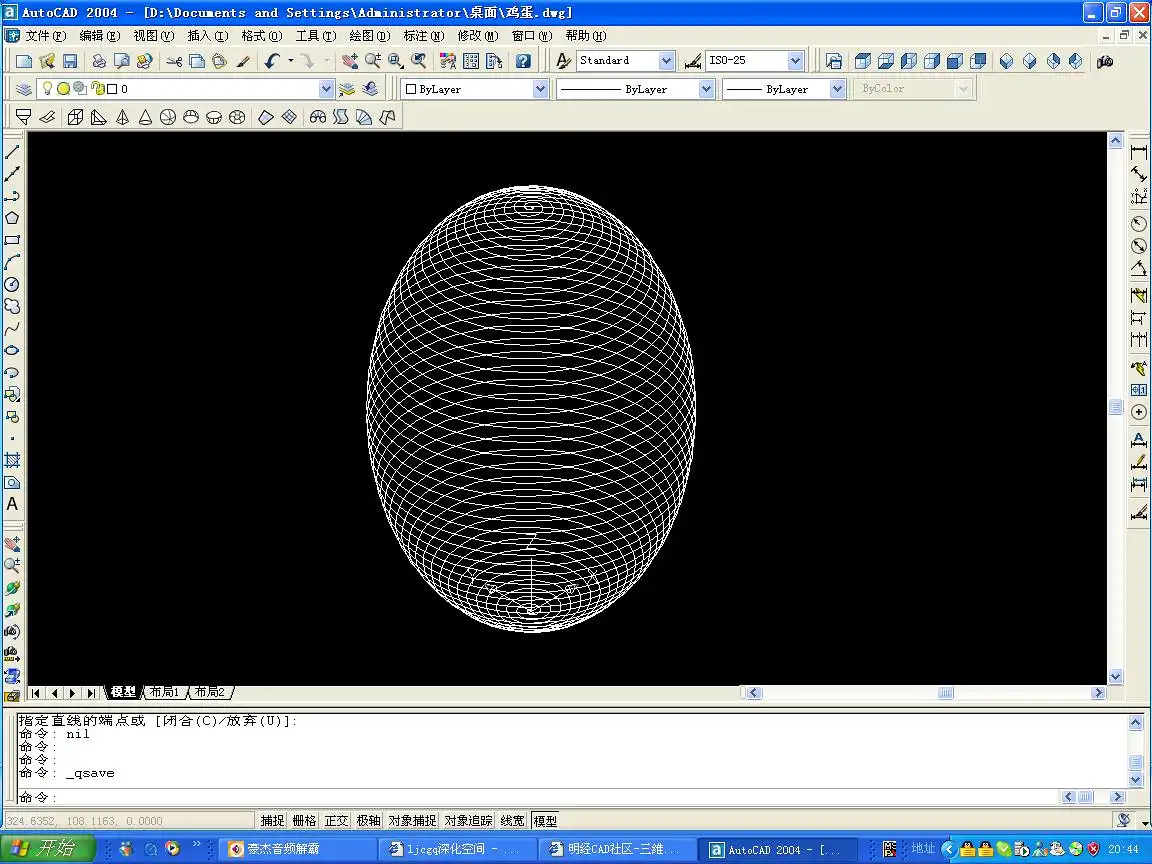1152x864 pixels.
Task: Switch to SW Isometric view icon
Action: (1007, 61)
